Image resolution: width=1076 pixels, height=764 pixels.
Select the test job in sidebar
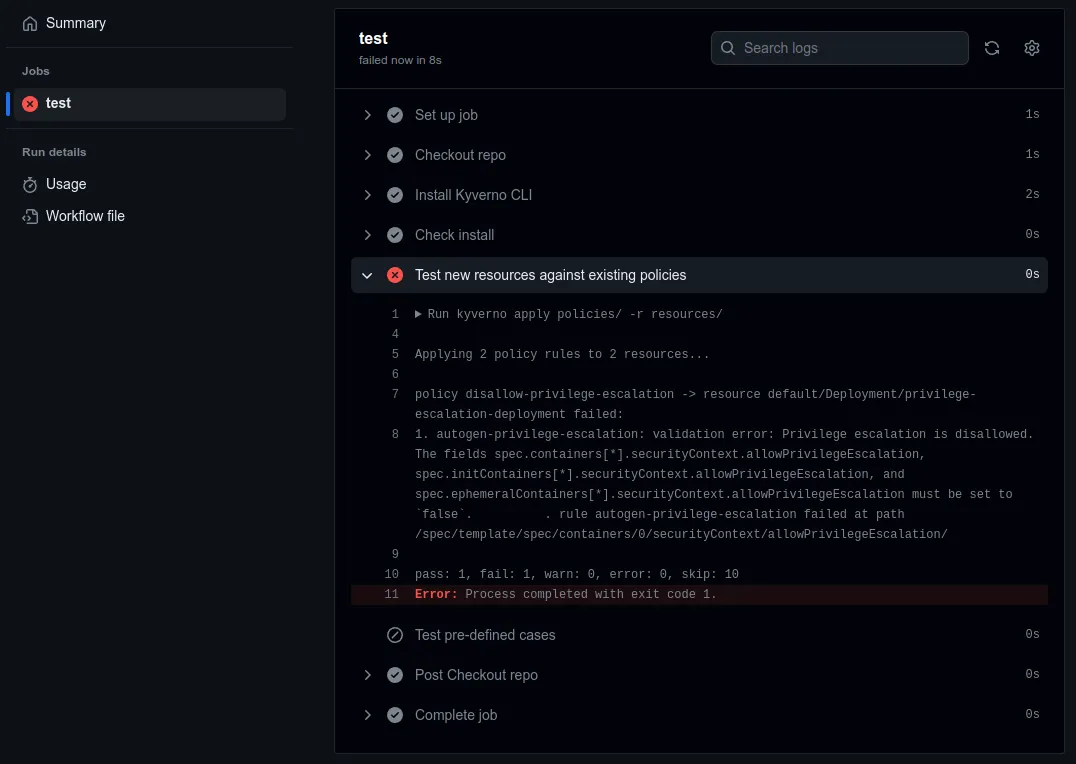[x=58, y=104]
